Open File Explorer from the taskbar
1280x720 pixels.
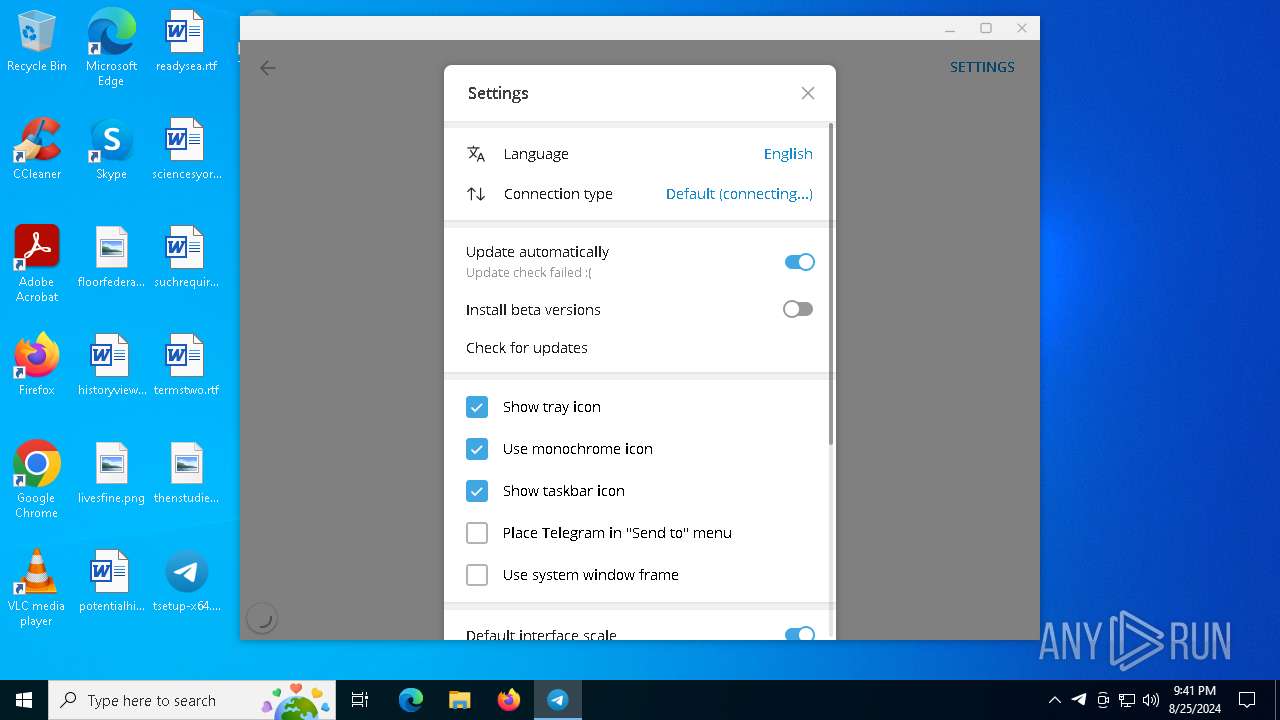point(459,700)
